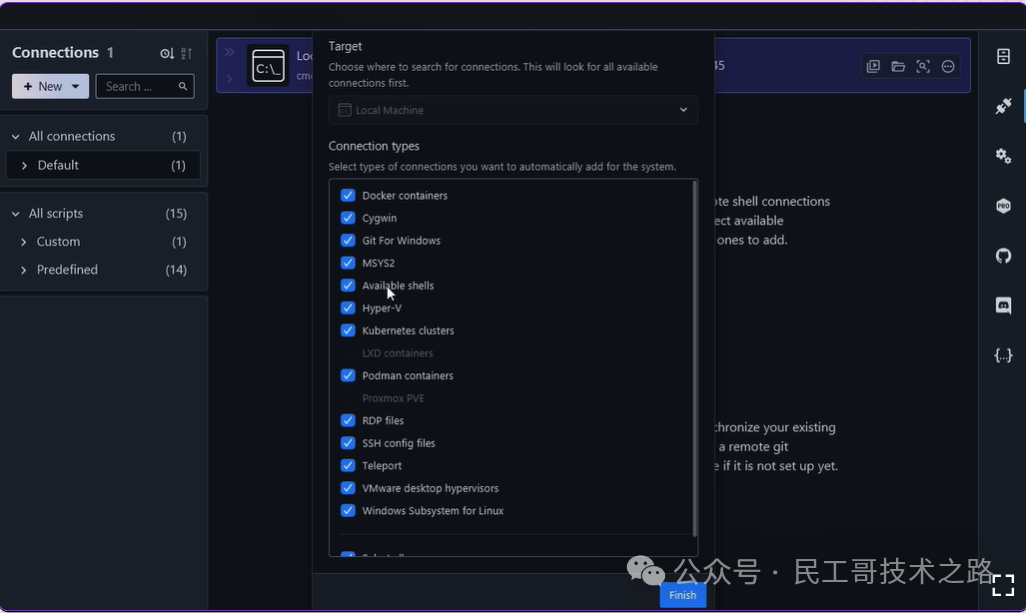Expand the Predefined scripts group

click(x=24, y=270)
